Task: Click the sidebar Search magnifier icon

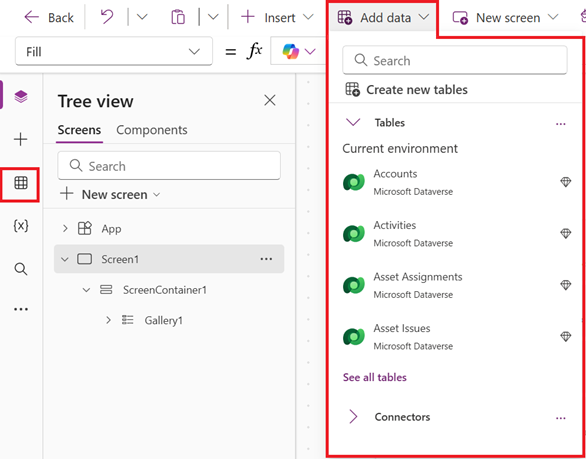Action: click(21, 269)
